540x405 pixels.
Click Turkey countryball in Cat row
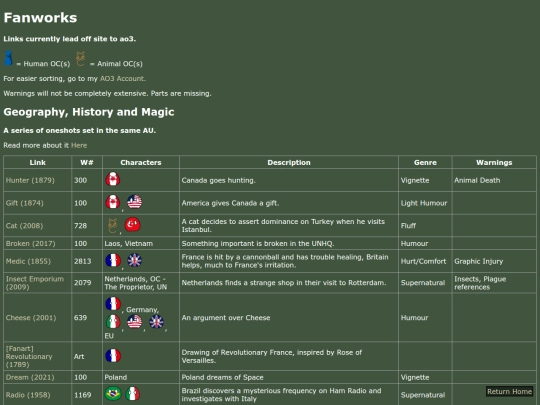pos(132,225)
